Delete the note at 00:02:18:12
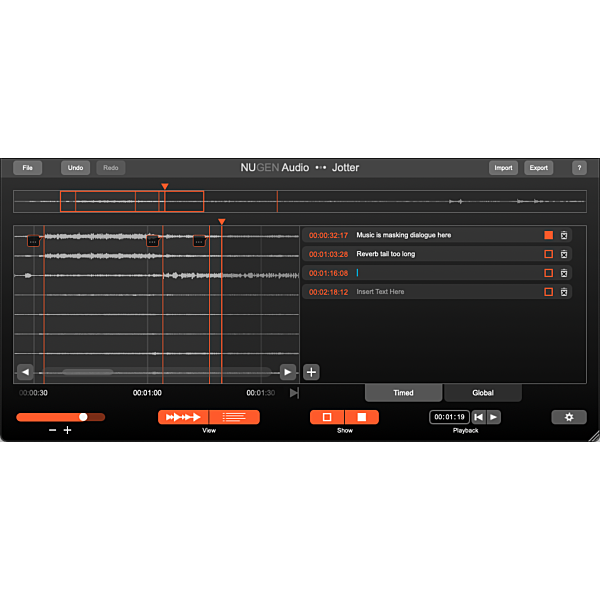600x600 pixels. pyautogui.click(x=564, y=292)
